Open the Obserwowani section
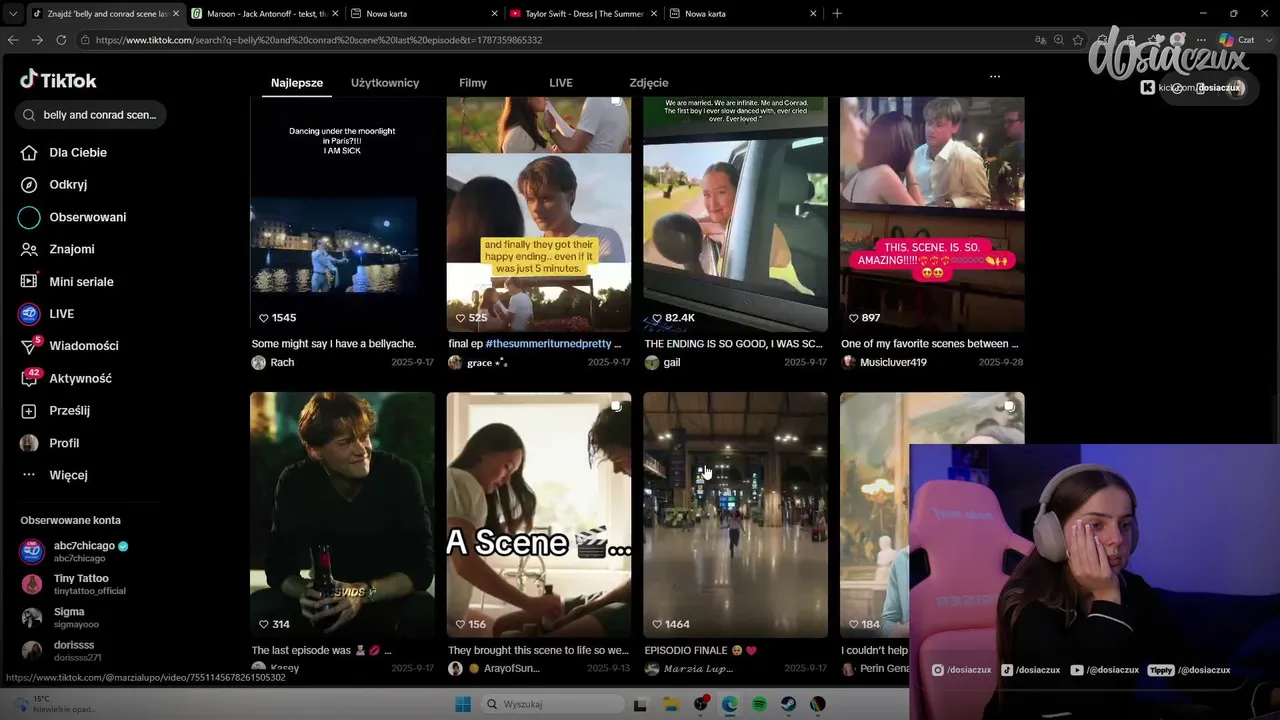Image resolution: width=1280 pixels, height=720 pixels. (88, 217)
